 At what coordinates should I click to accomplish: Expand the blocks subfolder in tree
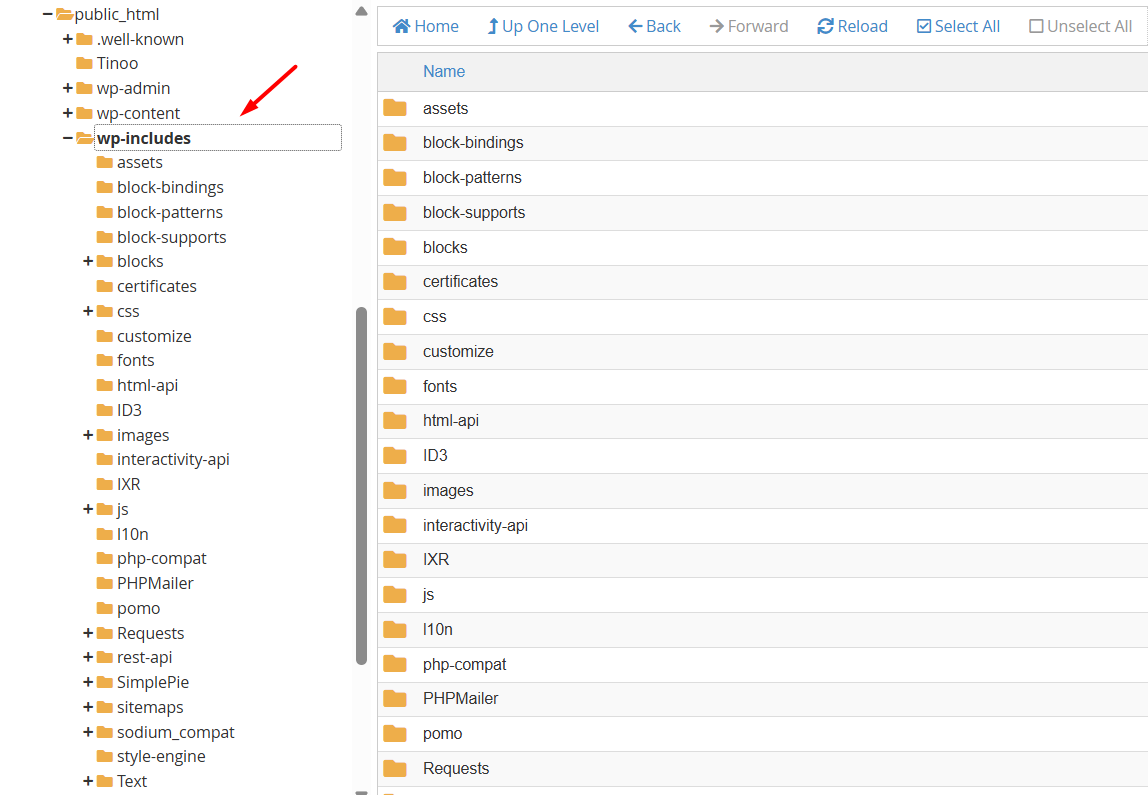(88, 261)
